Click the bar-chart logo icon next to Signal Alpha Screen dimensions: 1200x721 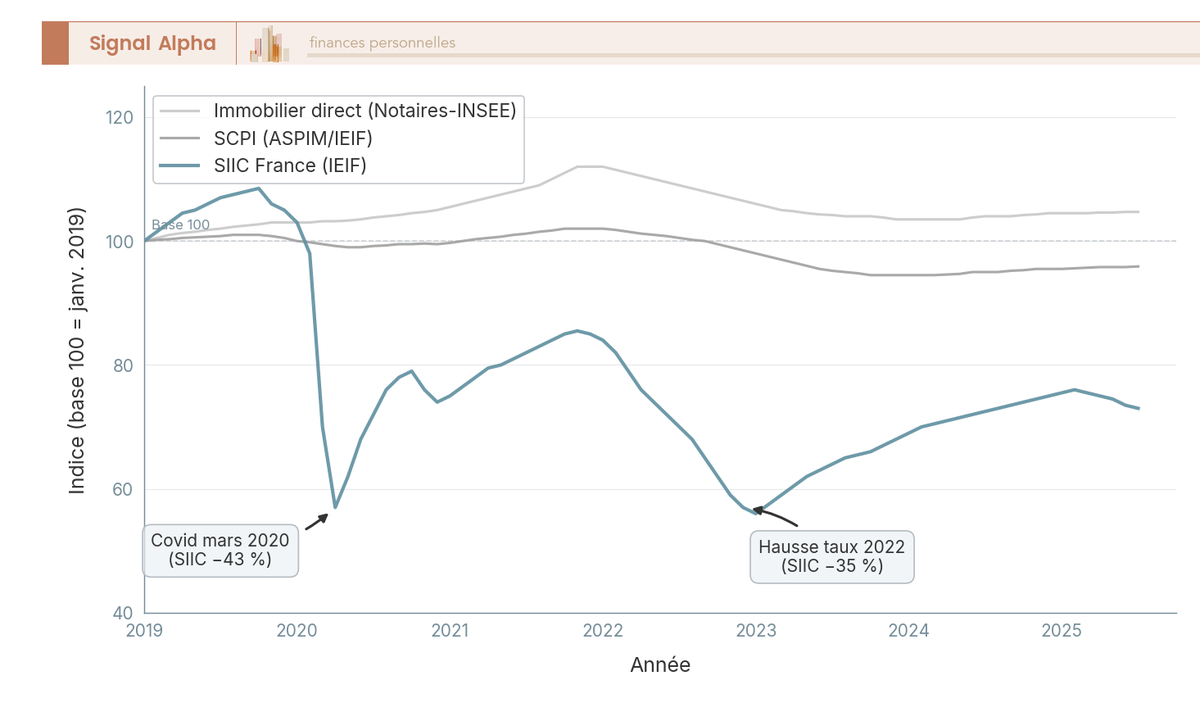(268, 43)
